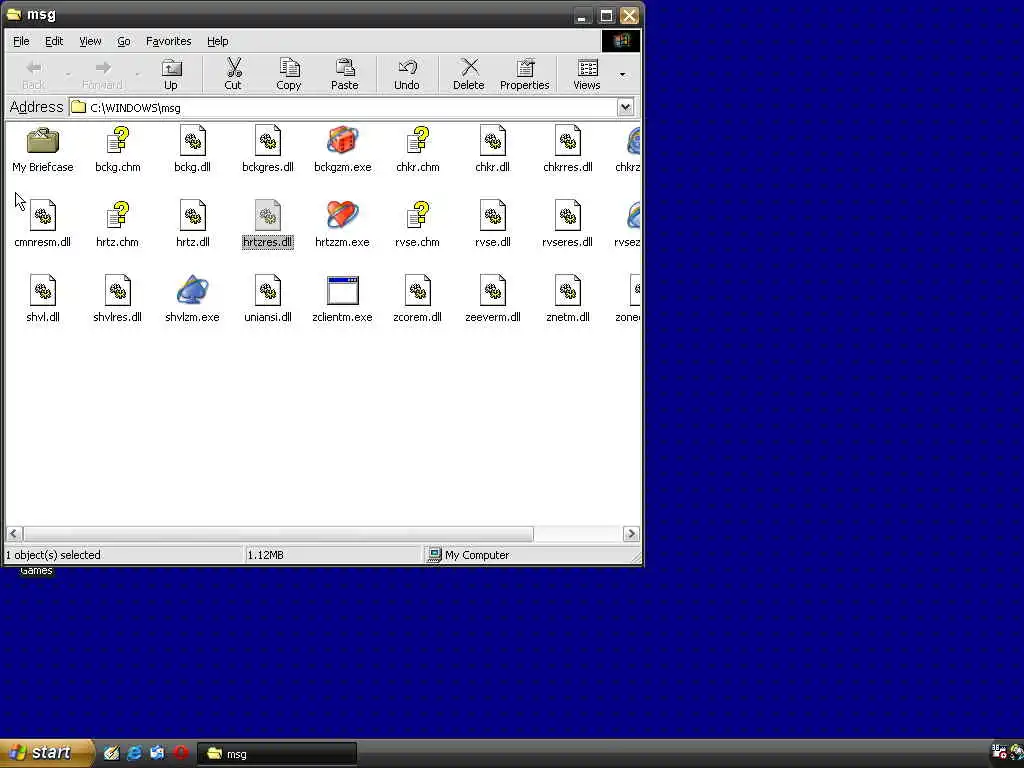Select the bckg.chm help file
1024x768 pixels.
118,150
